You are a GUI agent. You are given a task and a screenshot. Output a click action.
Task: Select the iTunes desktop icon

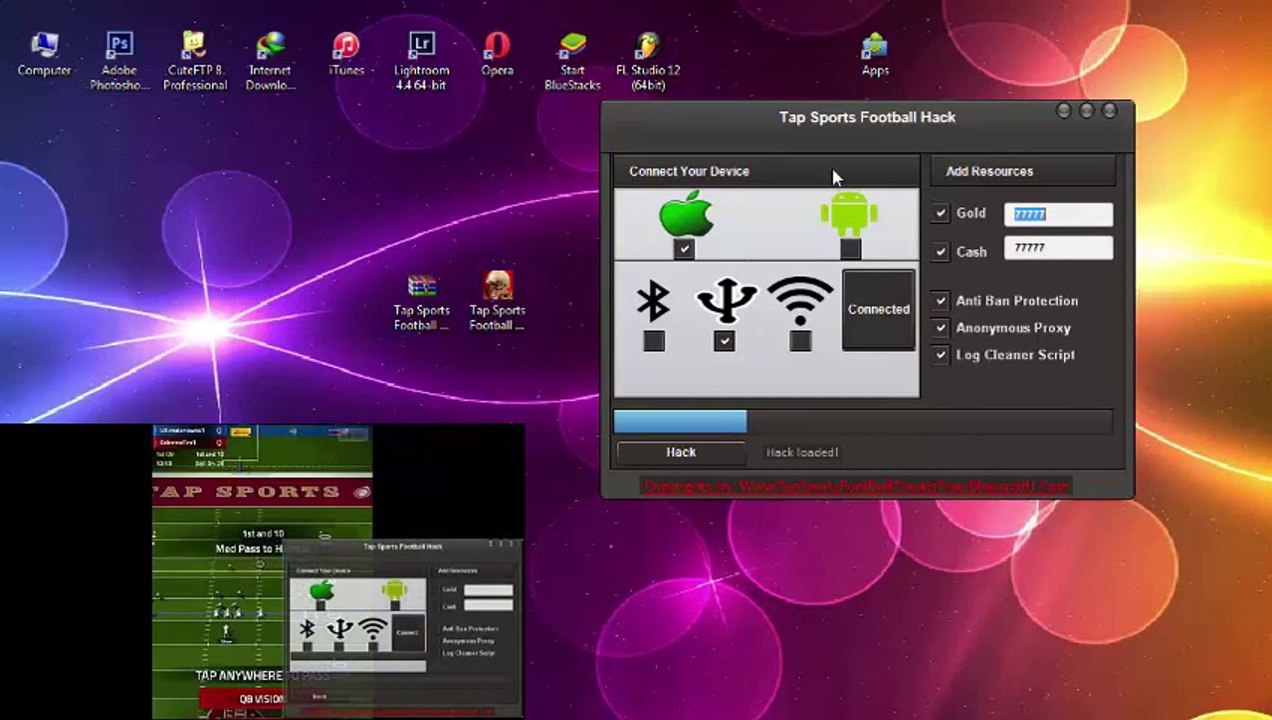tap(346, 55)
